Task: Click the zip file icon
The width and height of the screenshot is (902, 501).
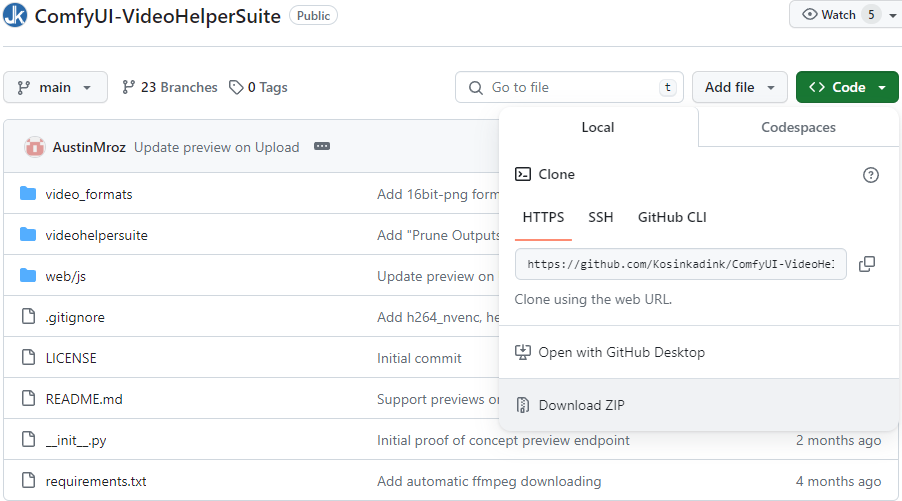Action: tap(523, 405)
